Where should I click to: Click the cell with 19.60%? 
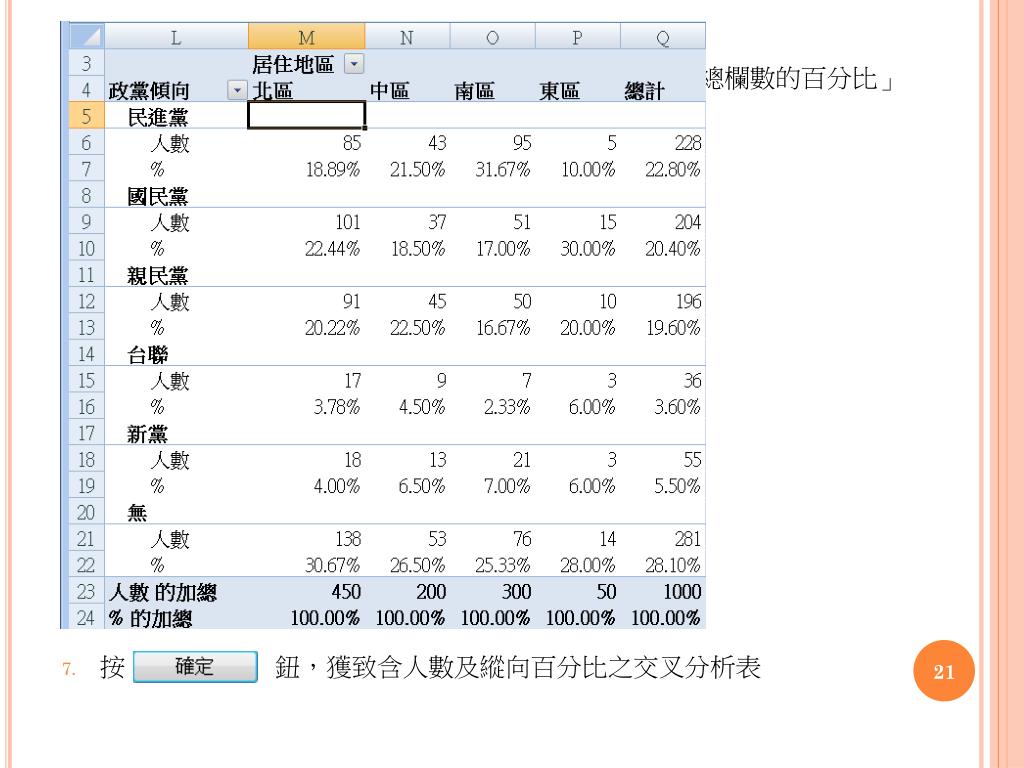click(673, 327)
